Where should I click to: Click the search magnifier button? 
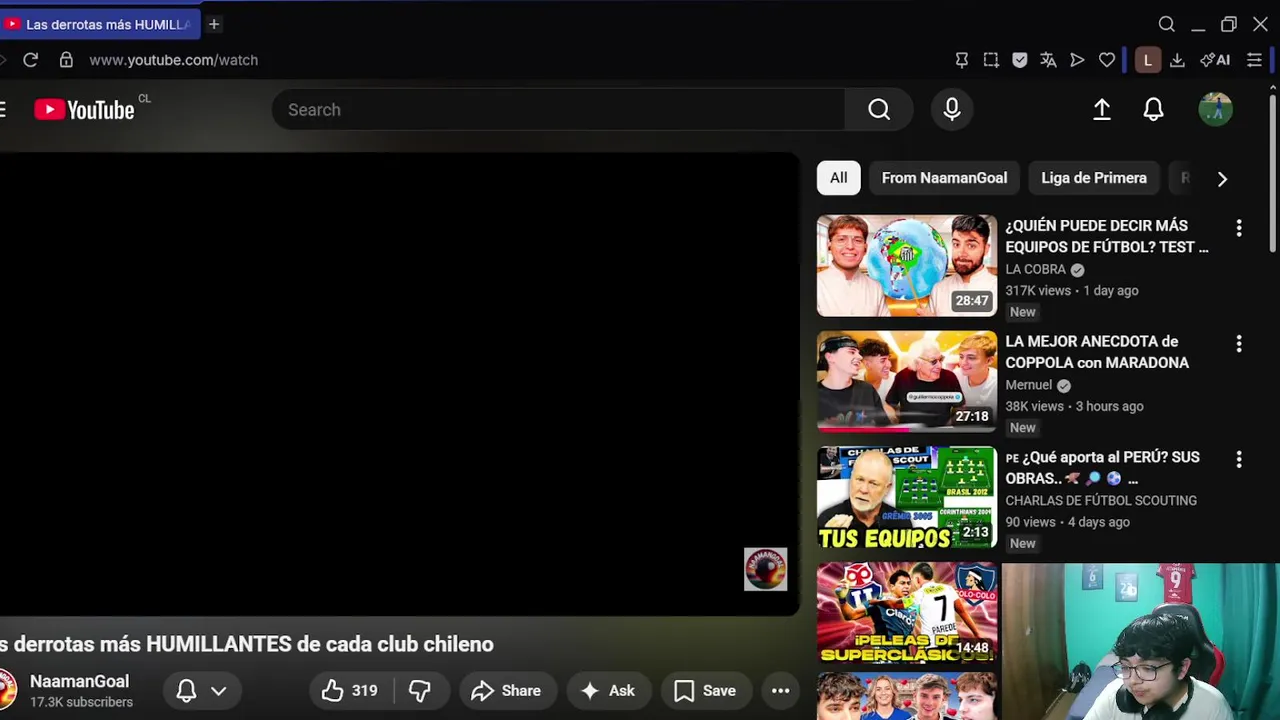(879, 110)
